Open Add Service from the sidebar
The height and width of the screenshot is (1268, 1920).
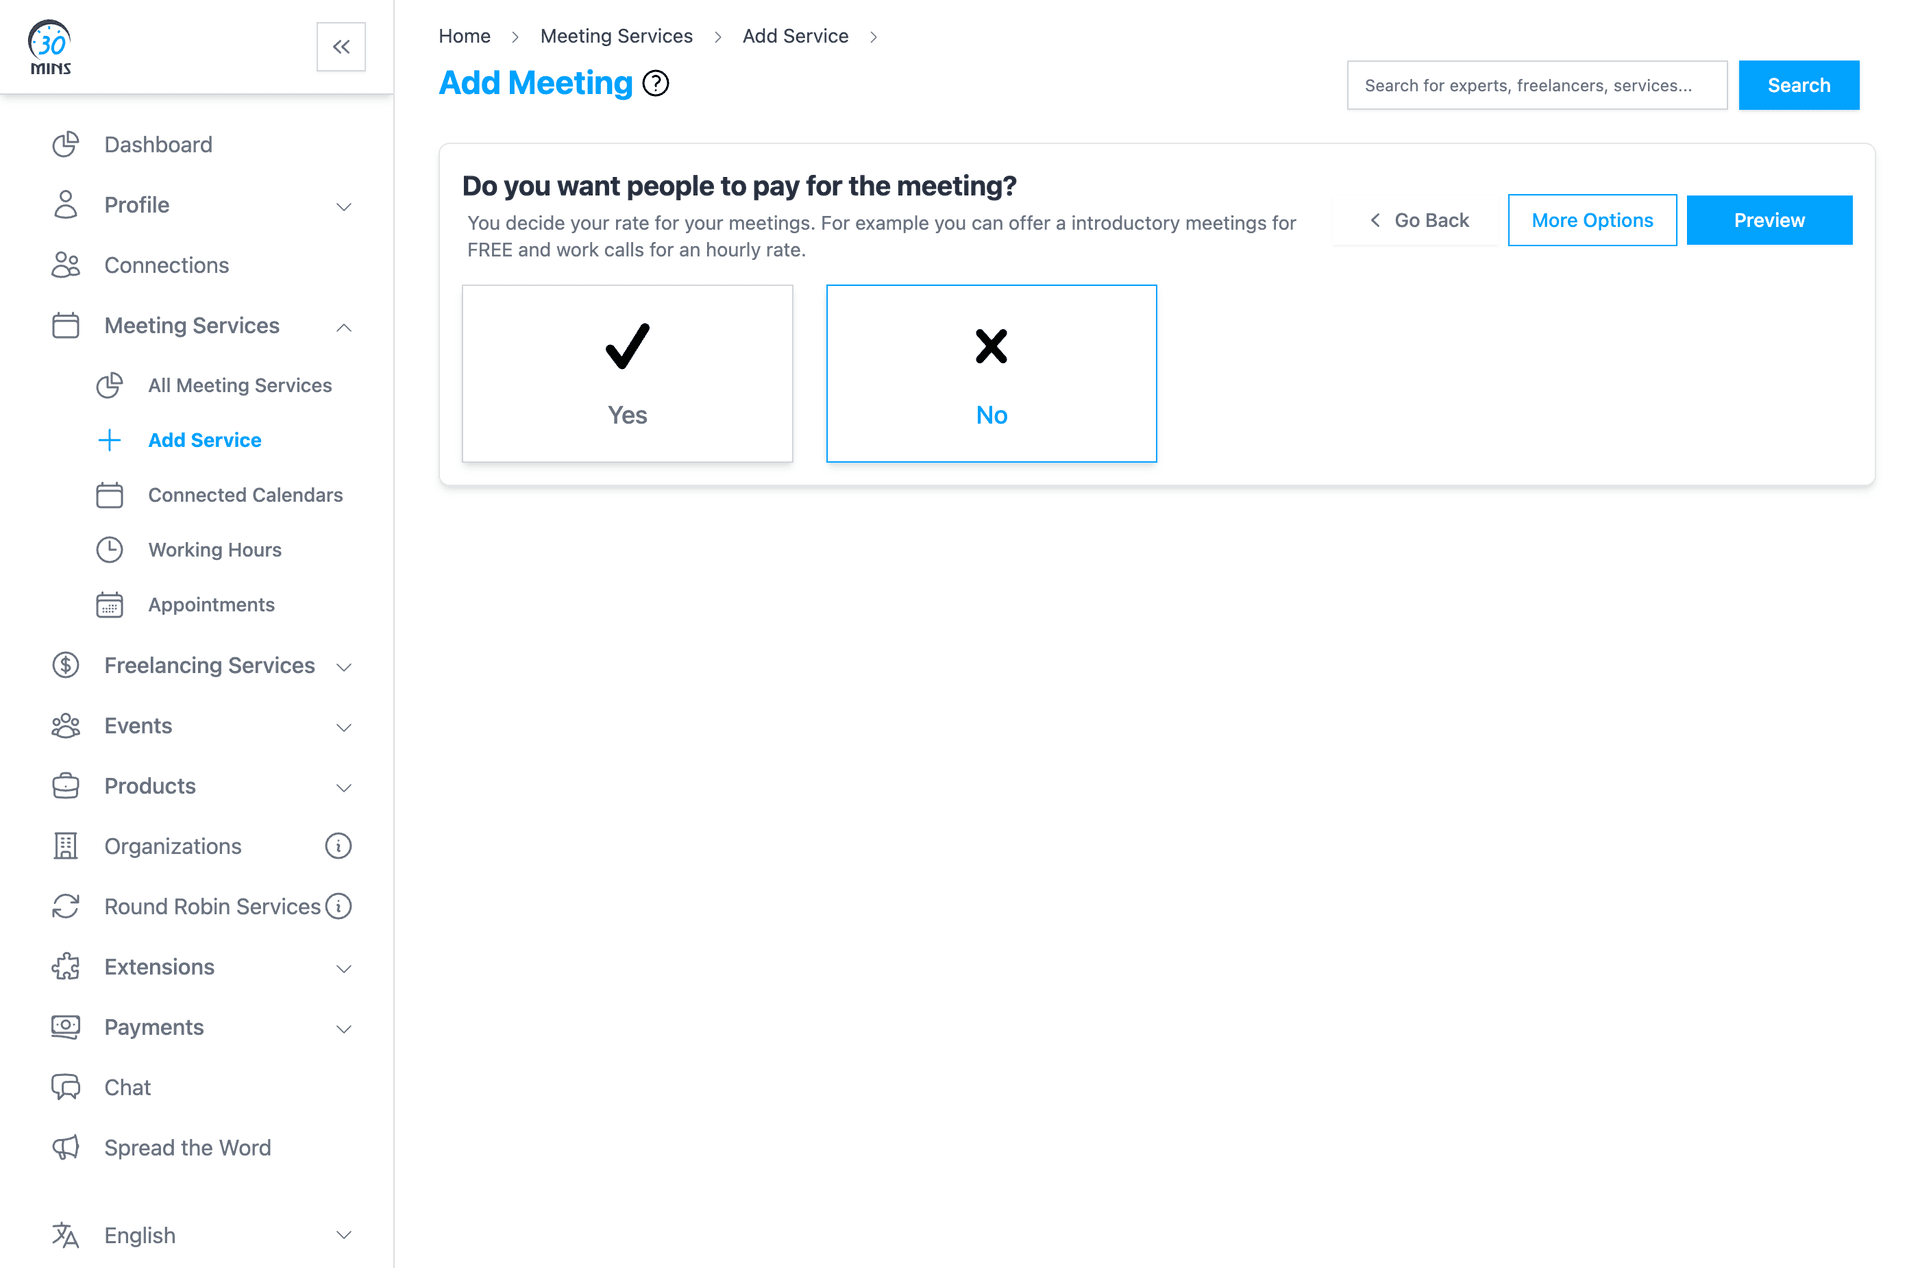pyautogui.click(x=204, y=440)
